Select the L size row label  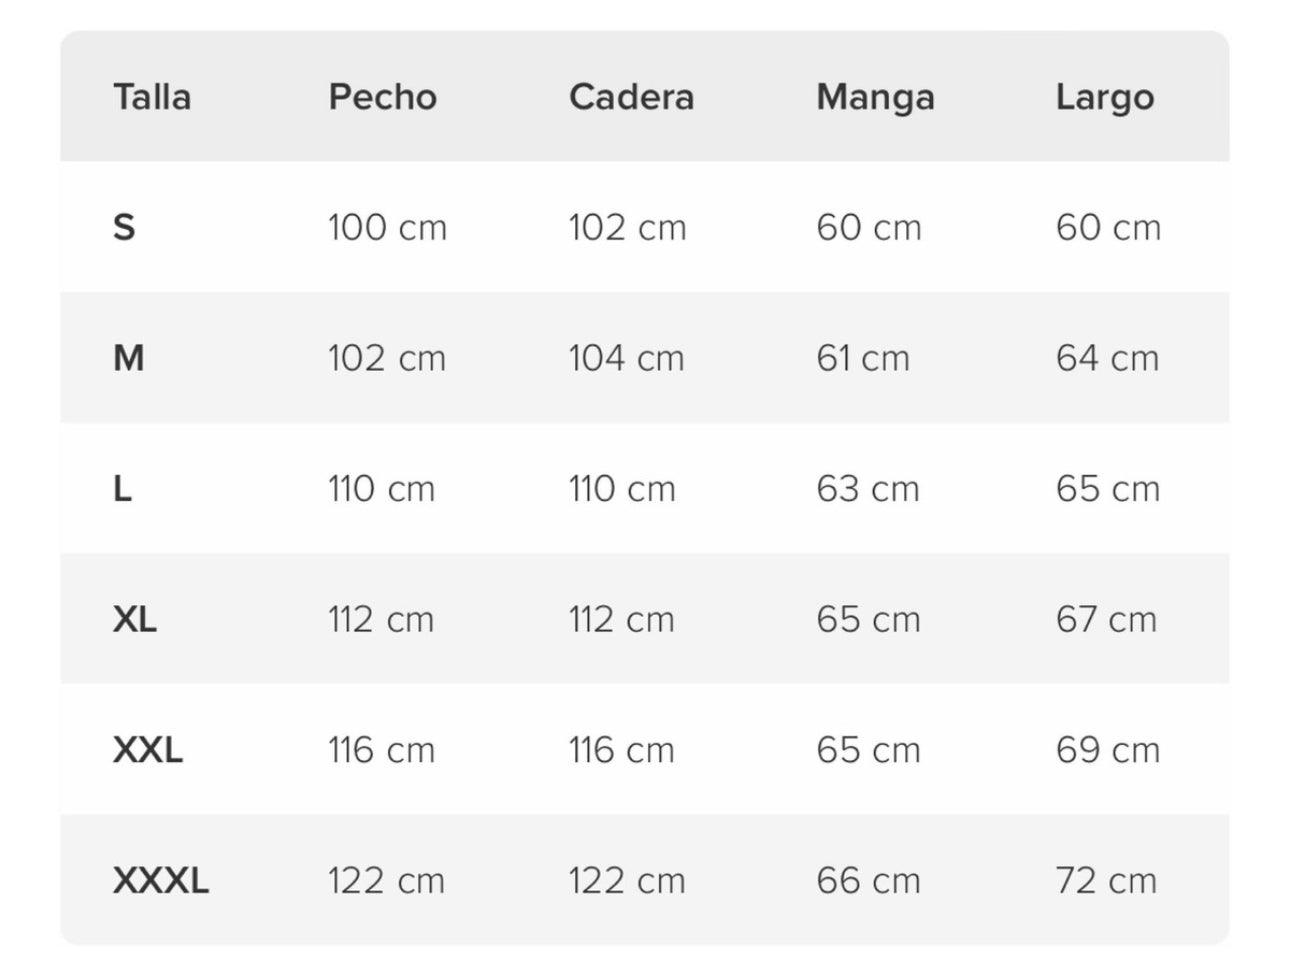point(122,489)
